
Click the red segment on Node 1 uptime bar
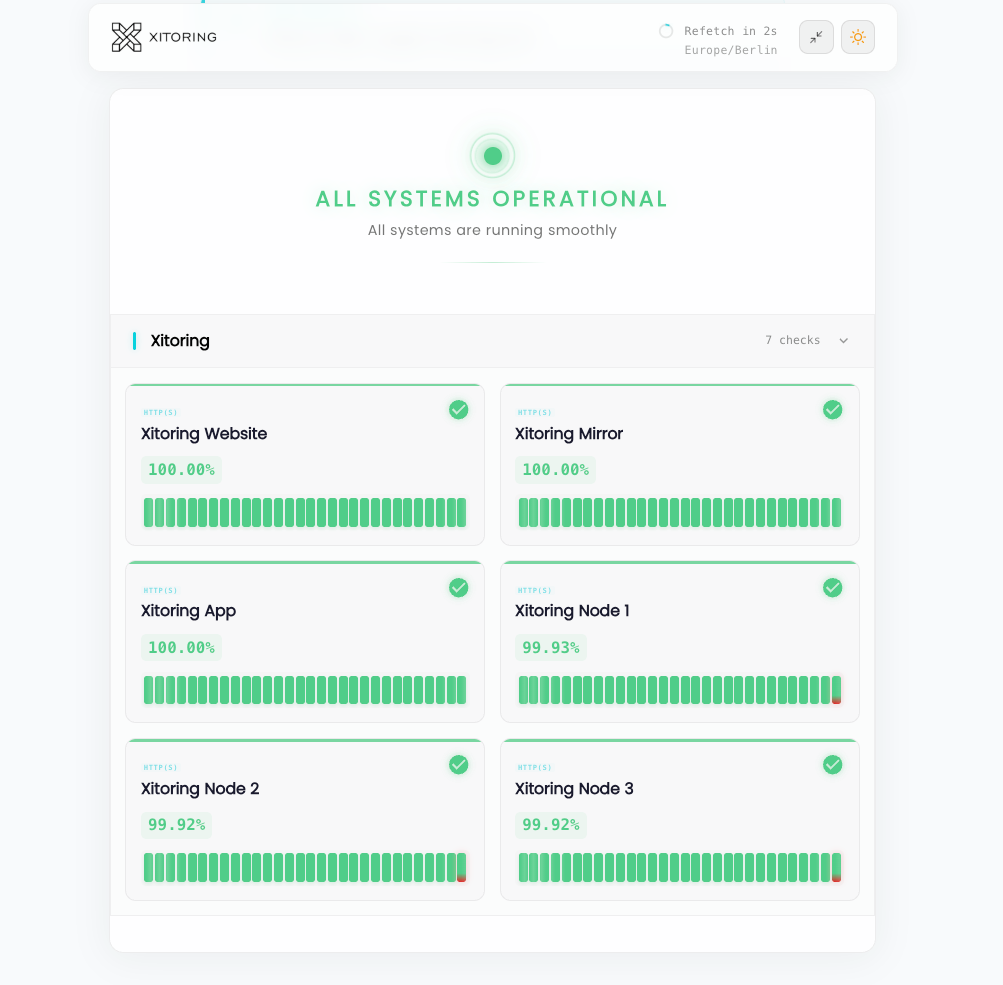coord(836,700)
